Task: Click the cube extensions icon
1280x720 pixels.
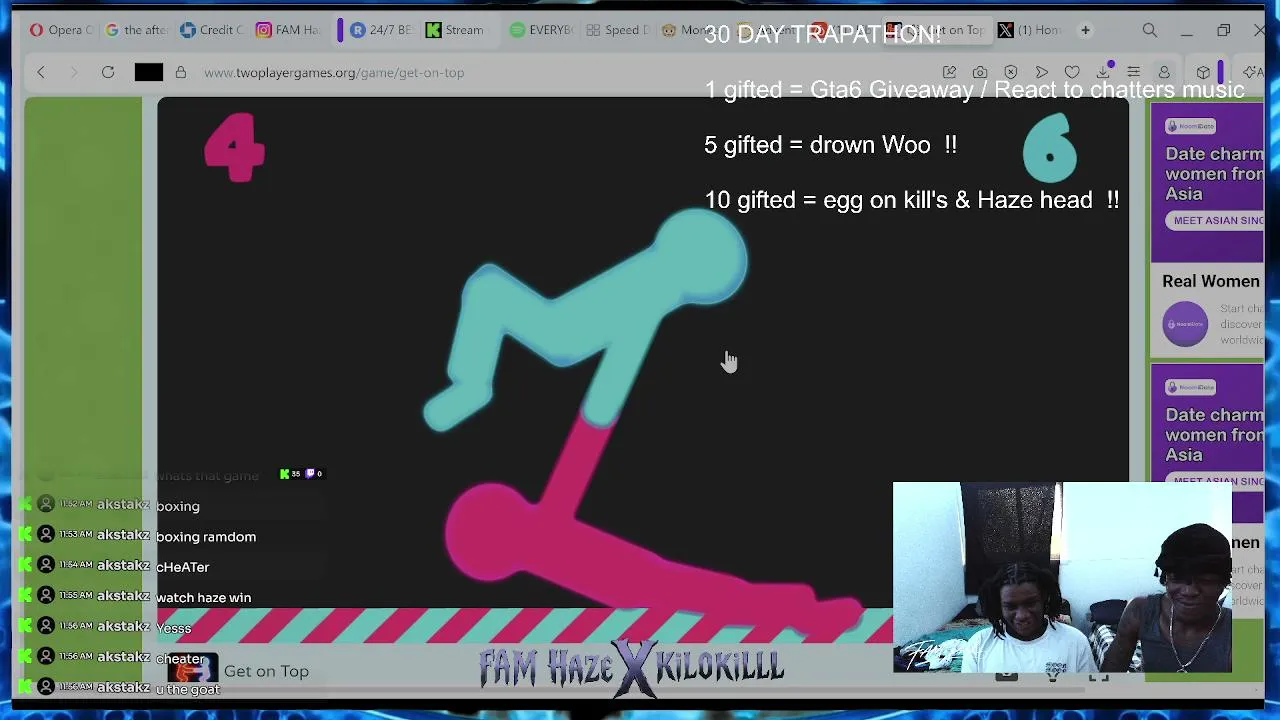Action: pos(1203,72)
